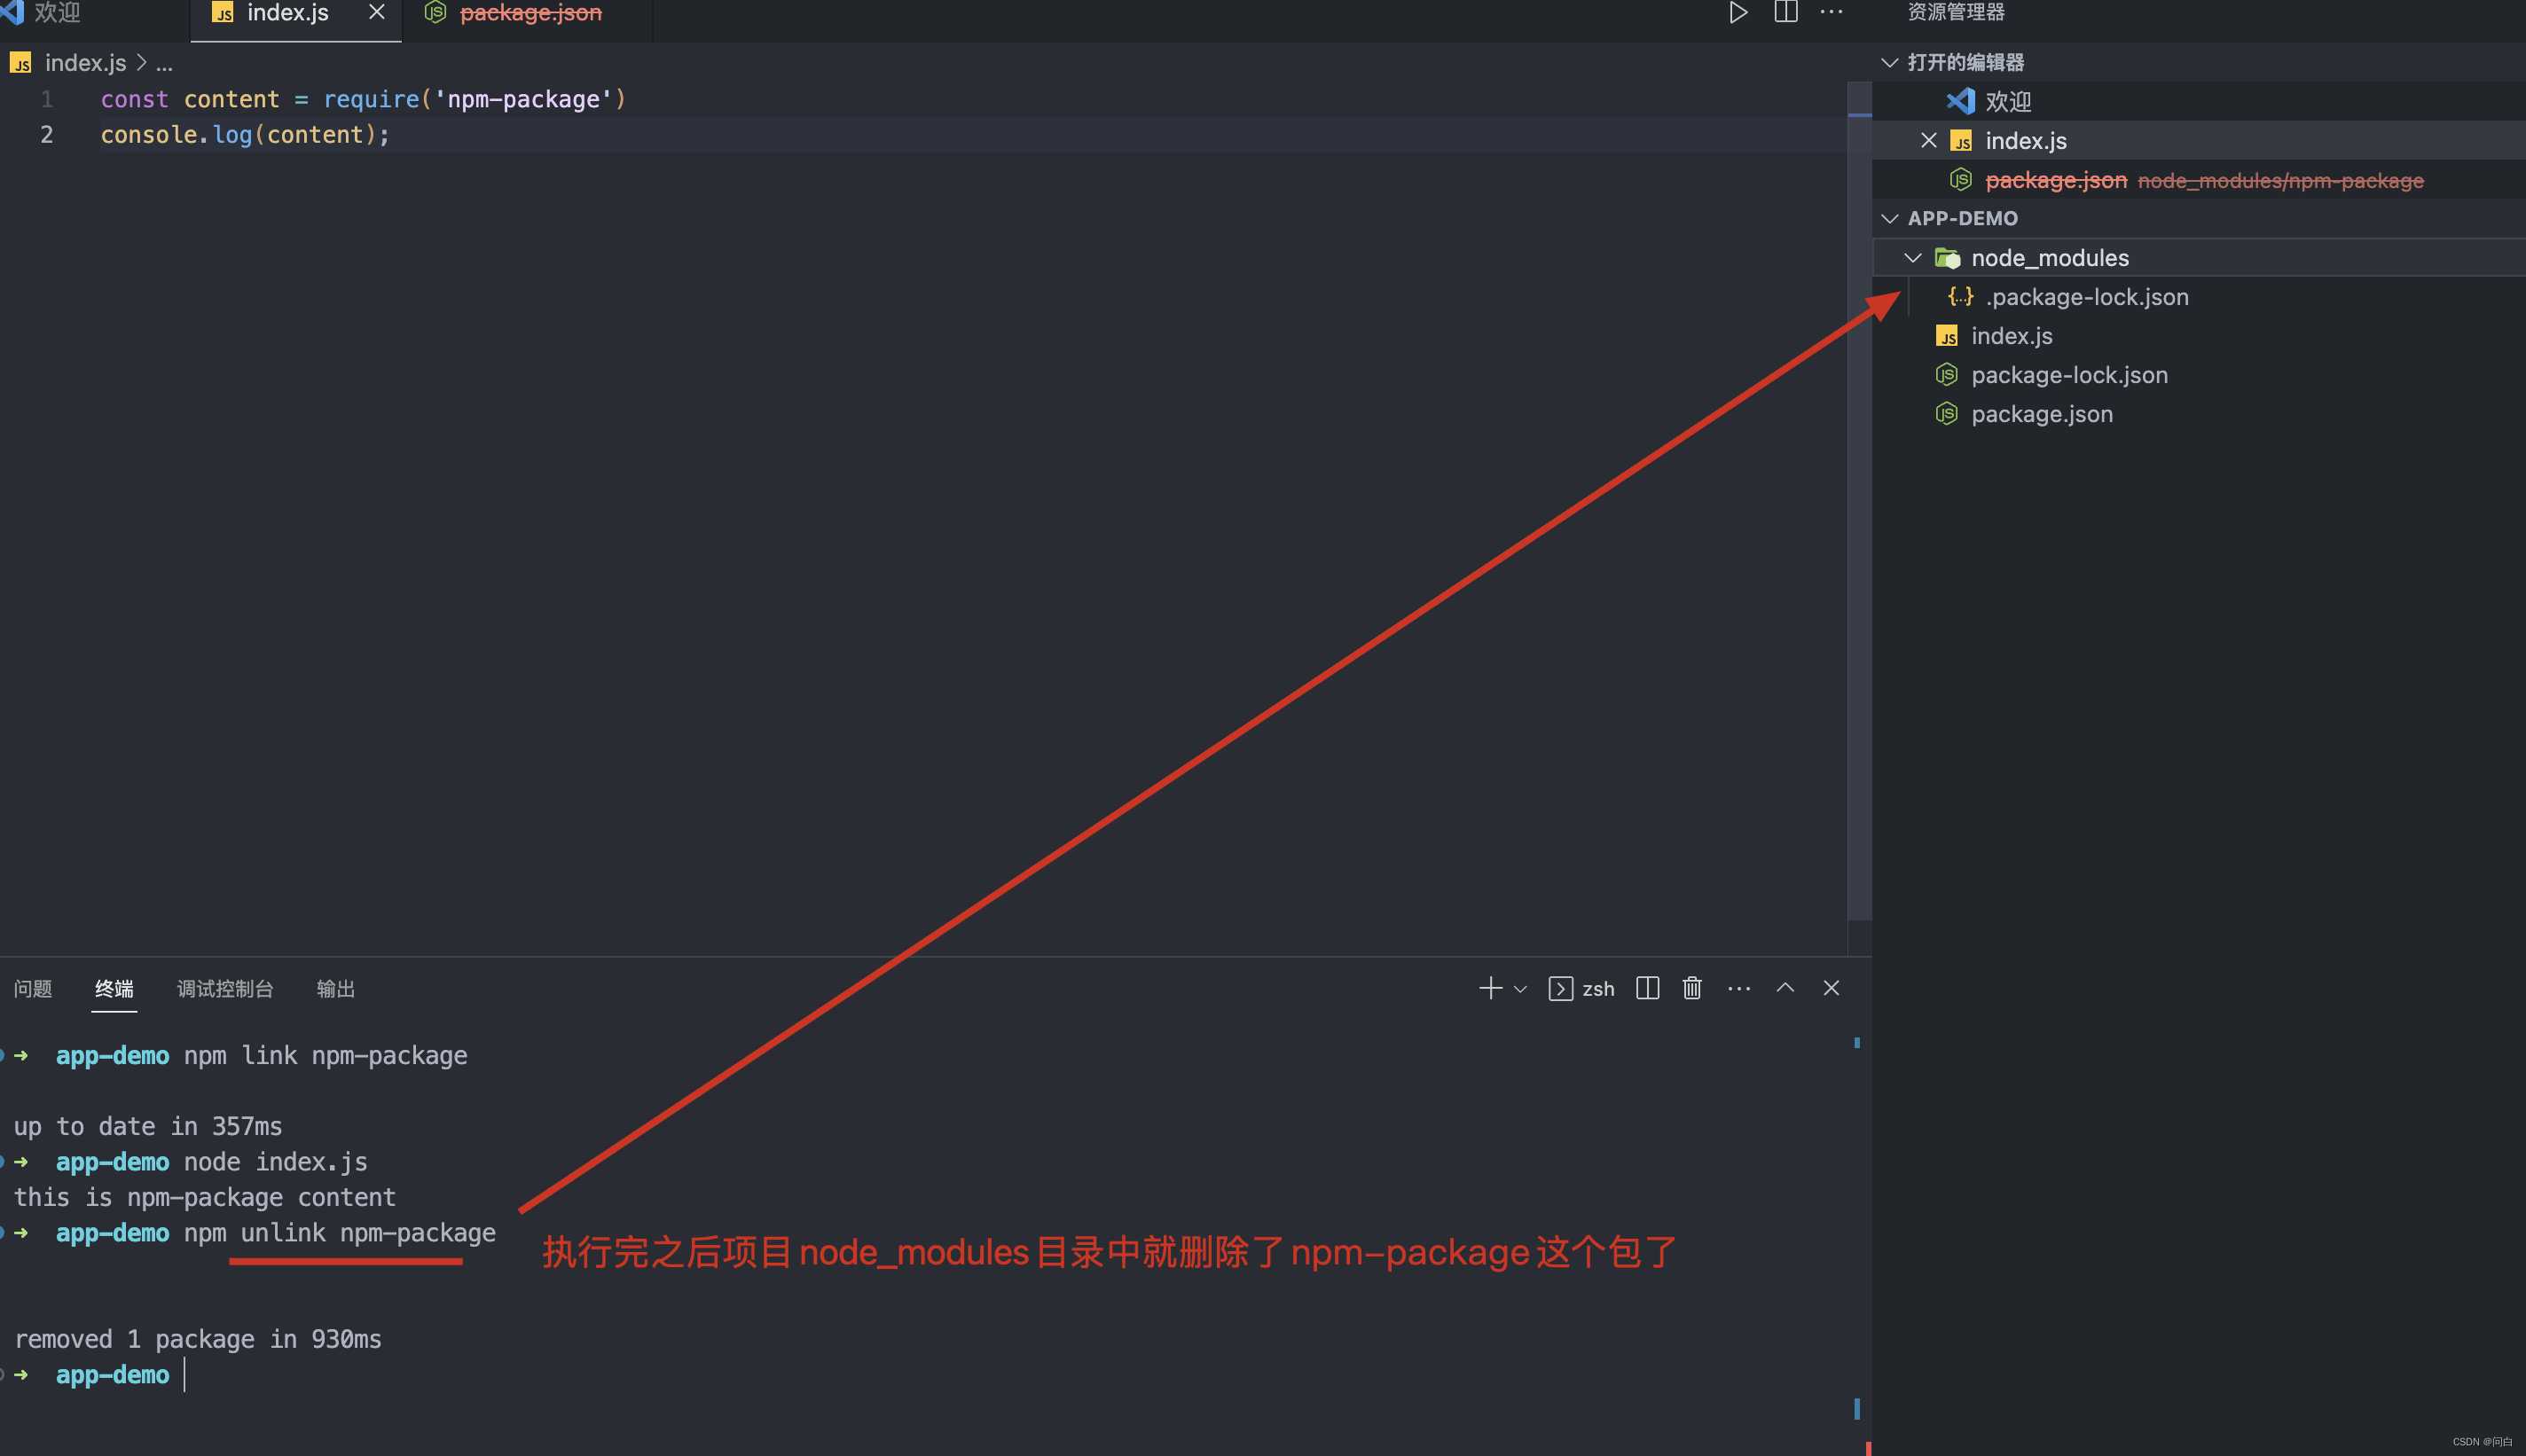The image size is (2526, 1456).
Task: Collapse the 打开的编辑器 section
Action: pyautogui.click(x=1890, y=62)
